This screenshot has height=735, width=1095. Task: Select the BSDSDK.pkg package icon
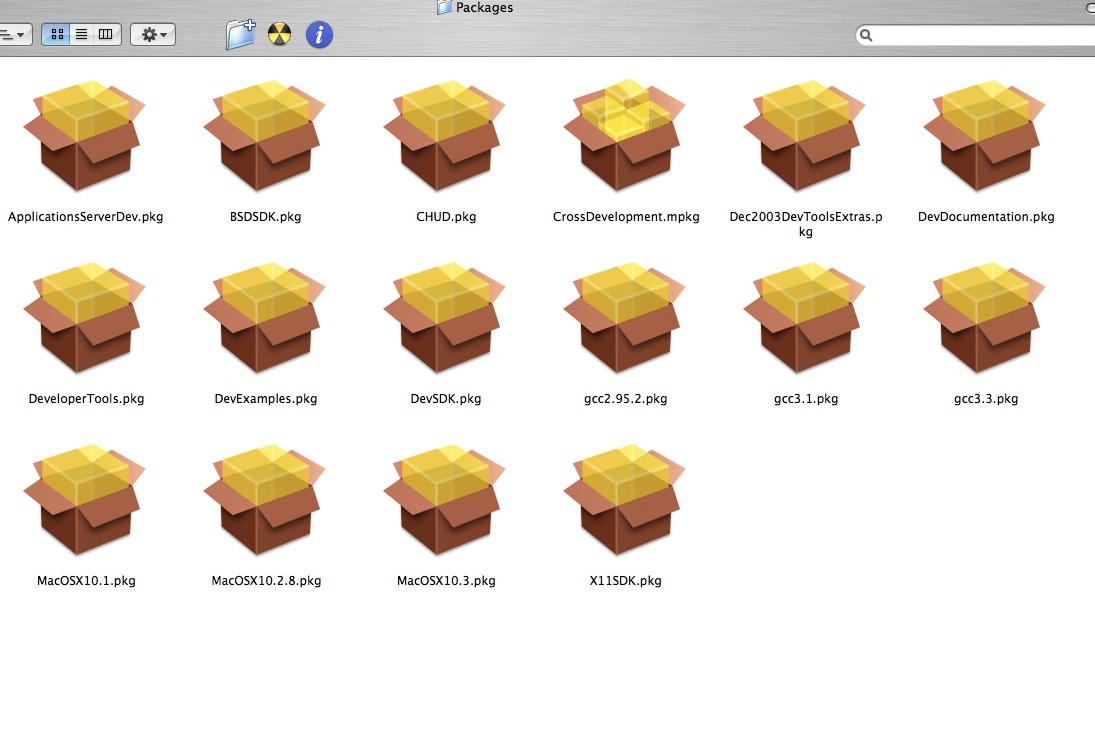point(265,136)
